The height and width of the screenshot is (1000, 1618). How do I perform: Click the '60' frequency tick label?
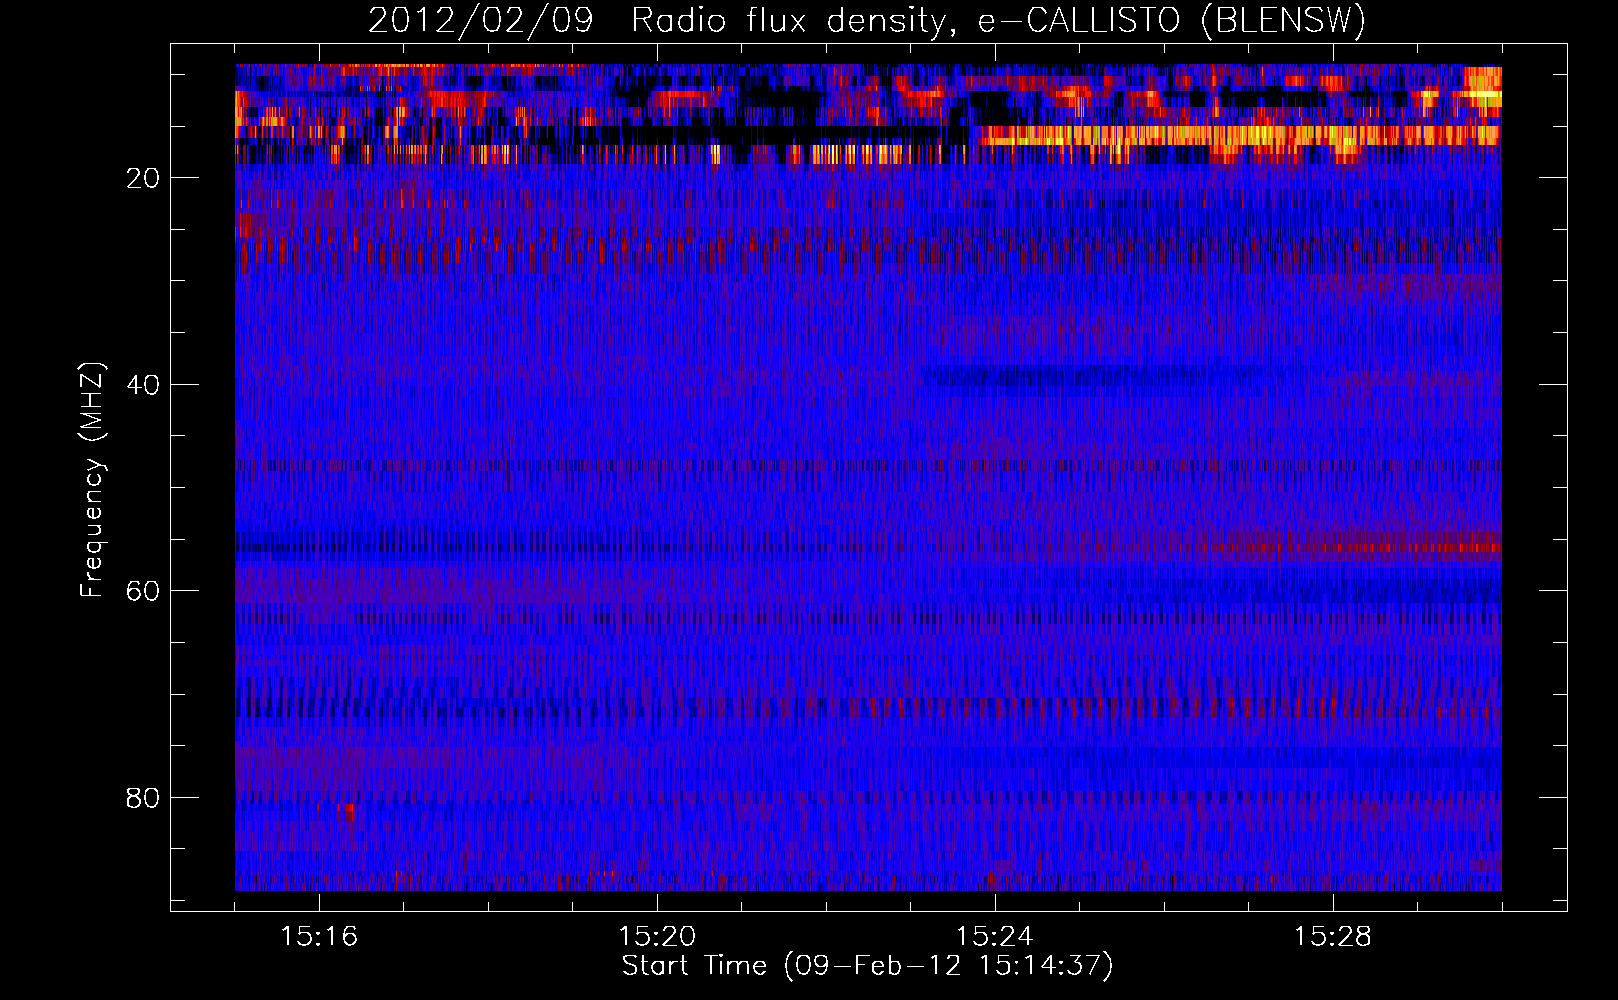144,591
